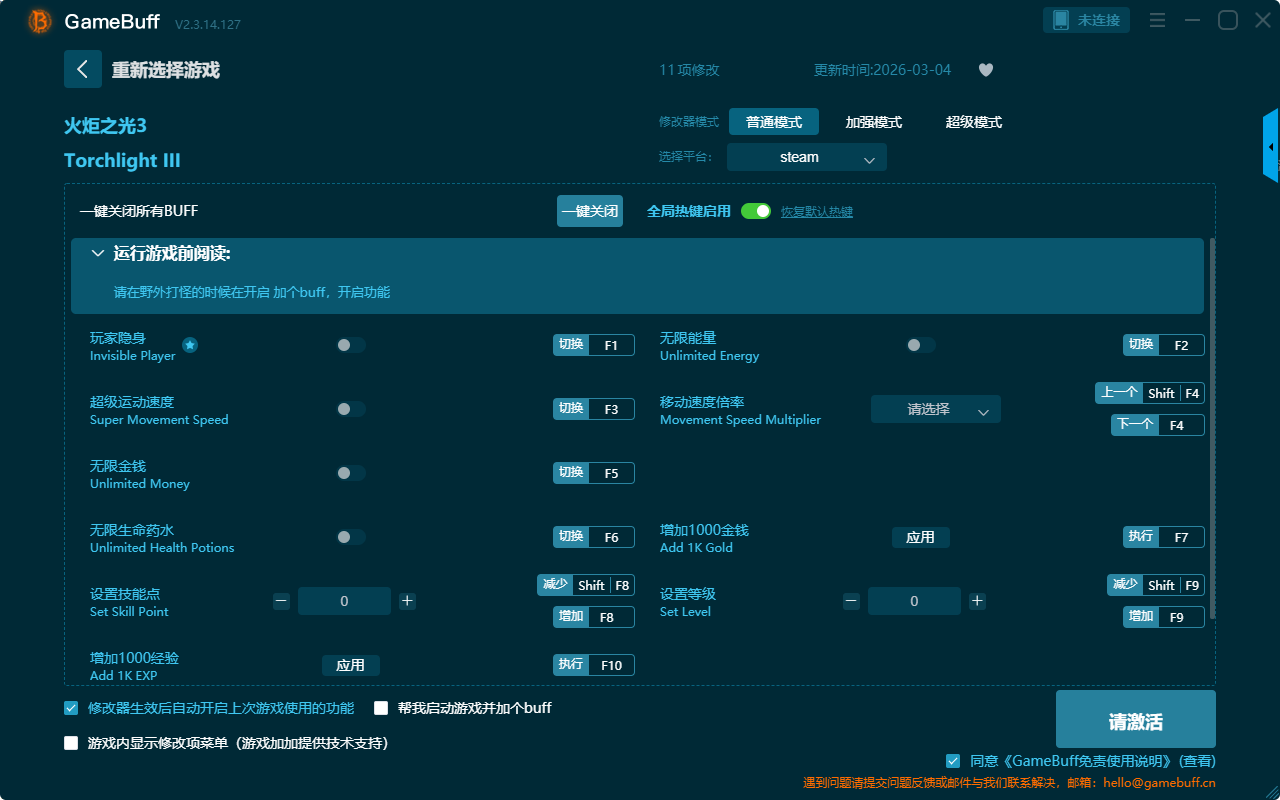Select 超级模式 super mode tab

click(973, 122)
